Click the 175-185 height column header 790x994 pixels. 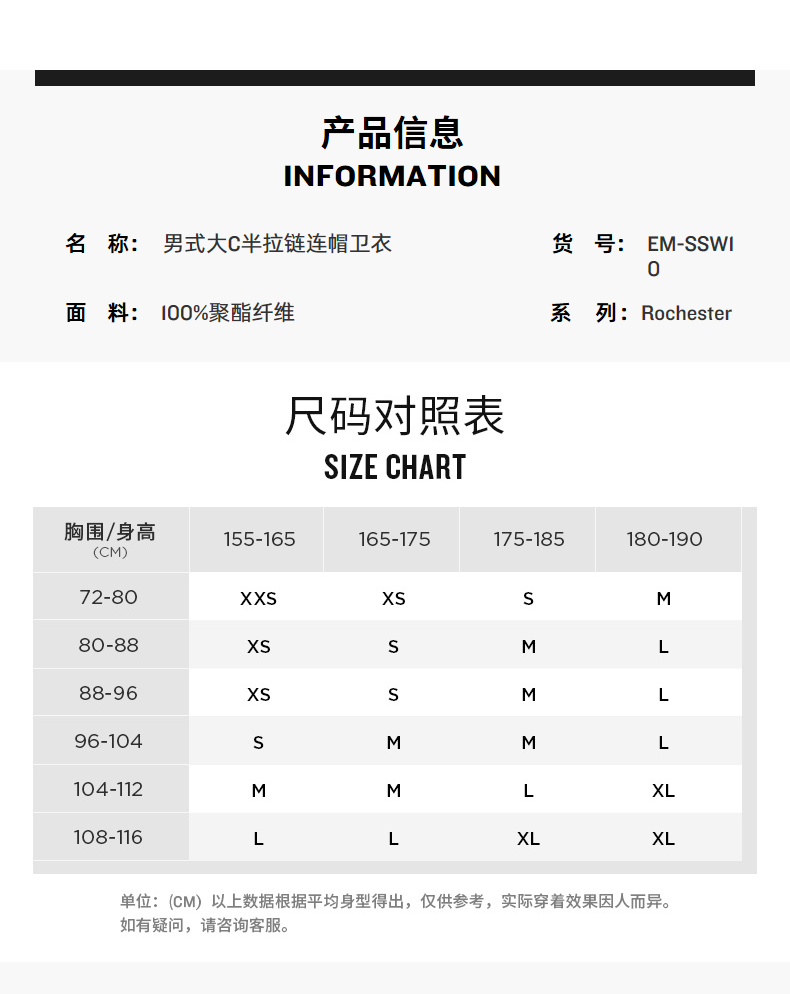pos(529,539)
